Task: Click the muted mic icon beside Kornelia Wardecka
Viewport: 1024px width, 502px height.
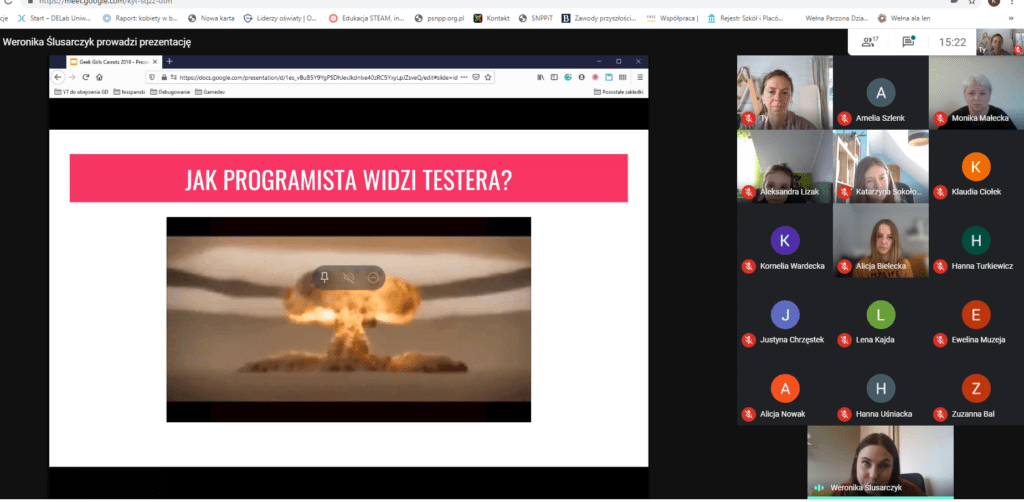Action: click(748, 266)
